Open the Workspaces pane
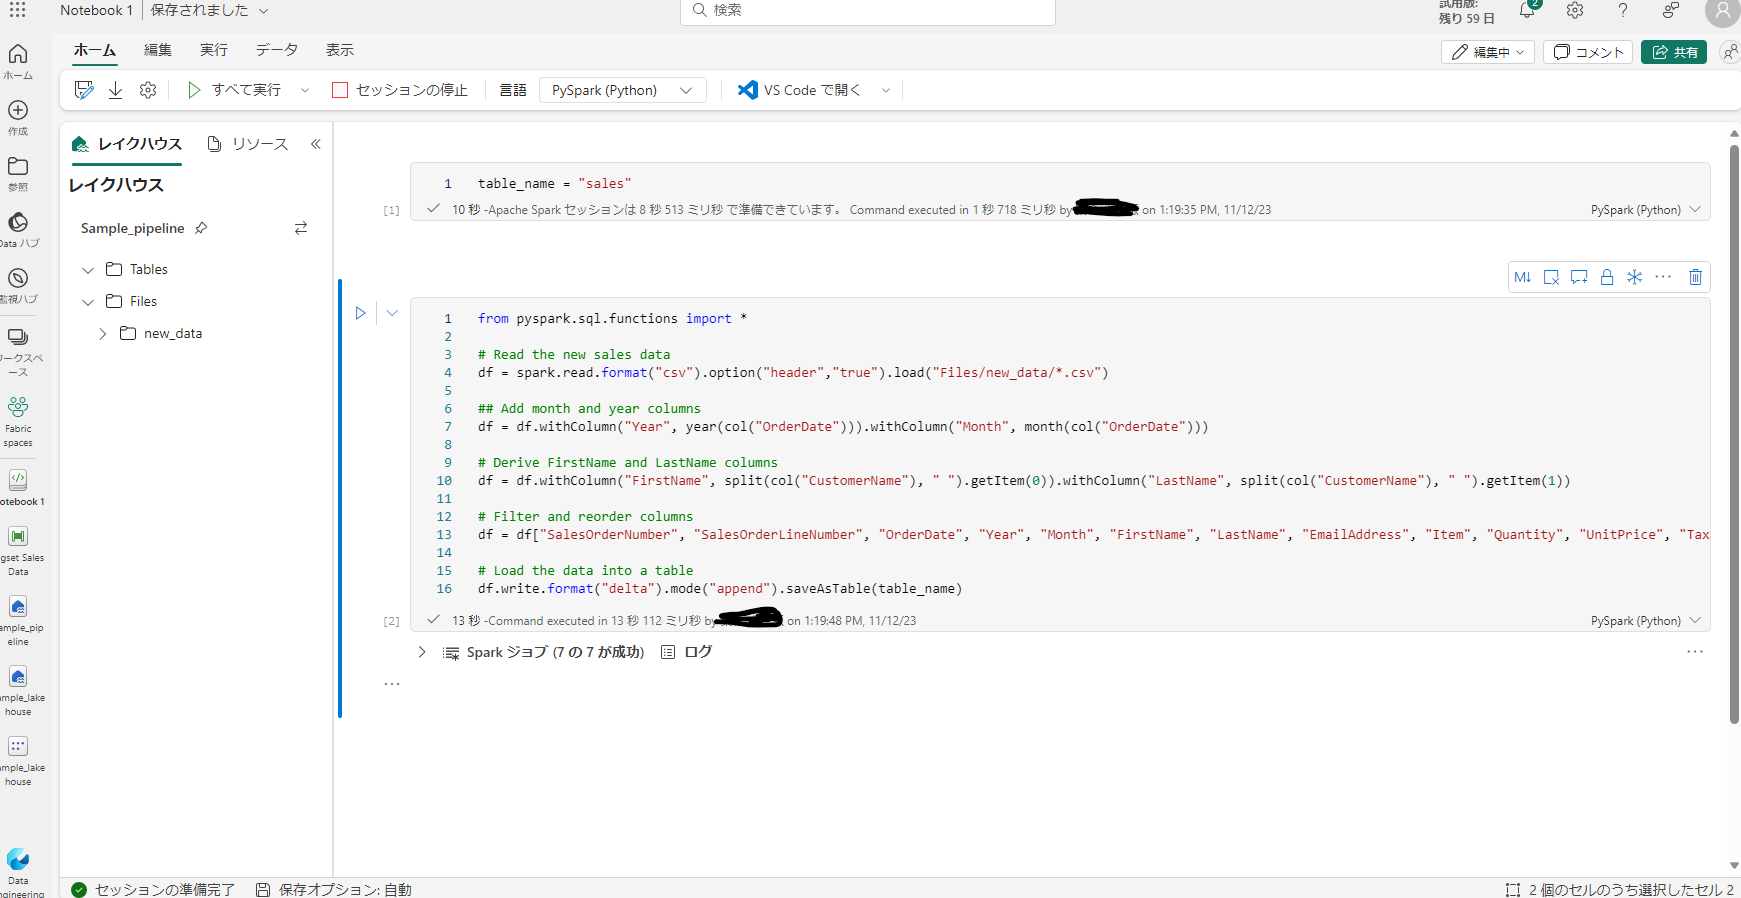1741x898 pixels. [18, 352]
